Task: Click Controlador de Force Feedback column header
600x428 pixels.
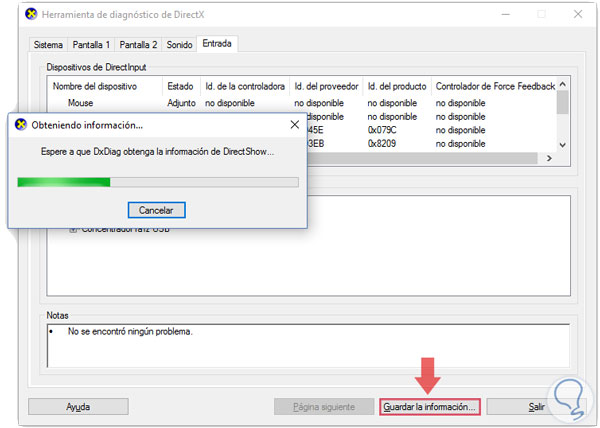Action: [494, 86]
